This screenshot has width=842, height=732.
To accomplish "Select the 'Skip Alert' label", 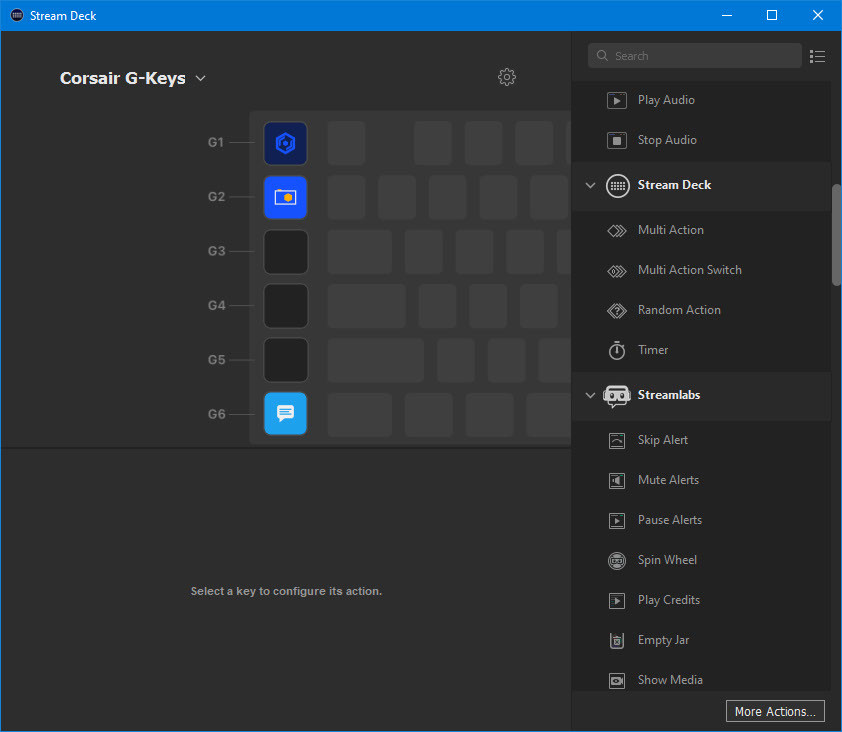I will click(x=663, y=440).
